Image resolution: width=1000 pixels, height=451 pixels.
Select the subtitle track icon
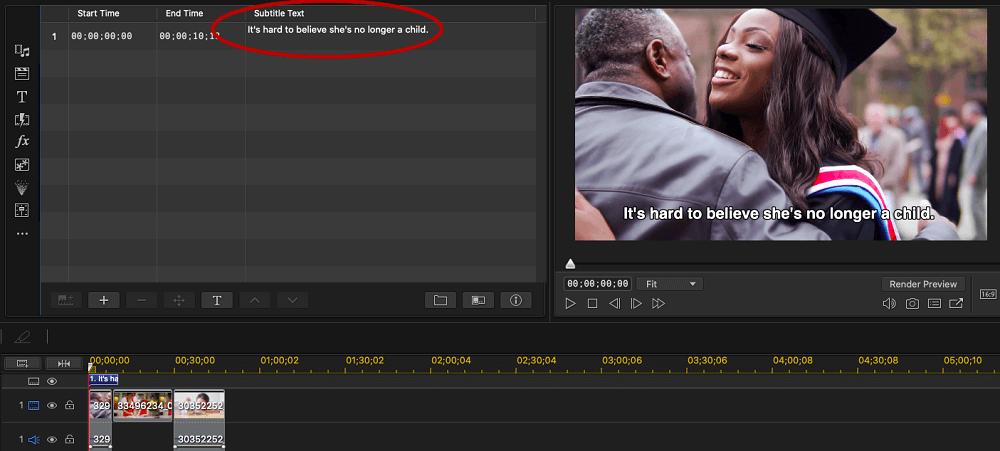(34, 381)
